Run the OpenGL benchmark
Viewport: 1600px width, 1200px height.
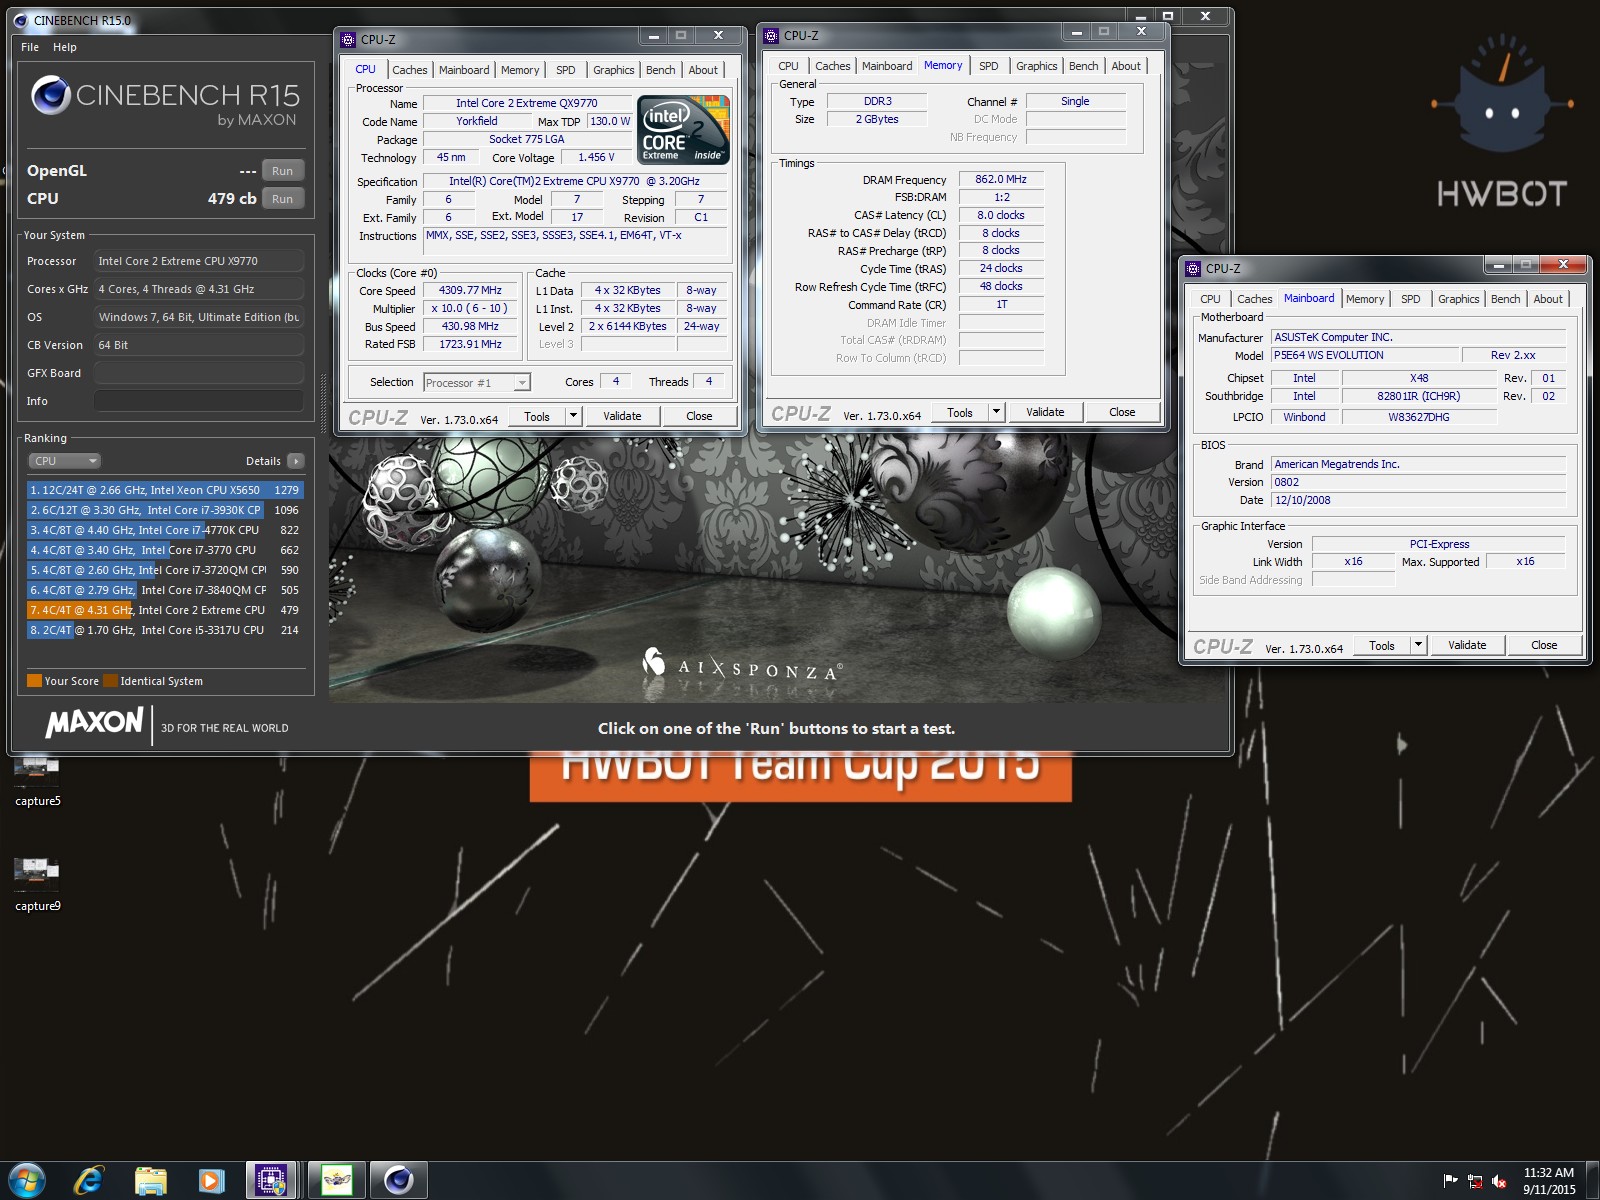[x=283, y=171]
